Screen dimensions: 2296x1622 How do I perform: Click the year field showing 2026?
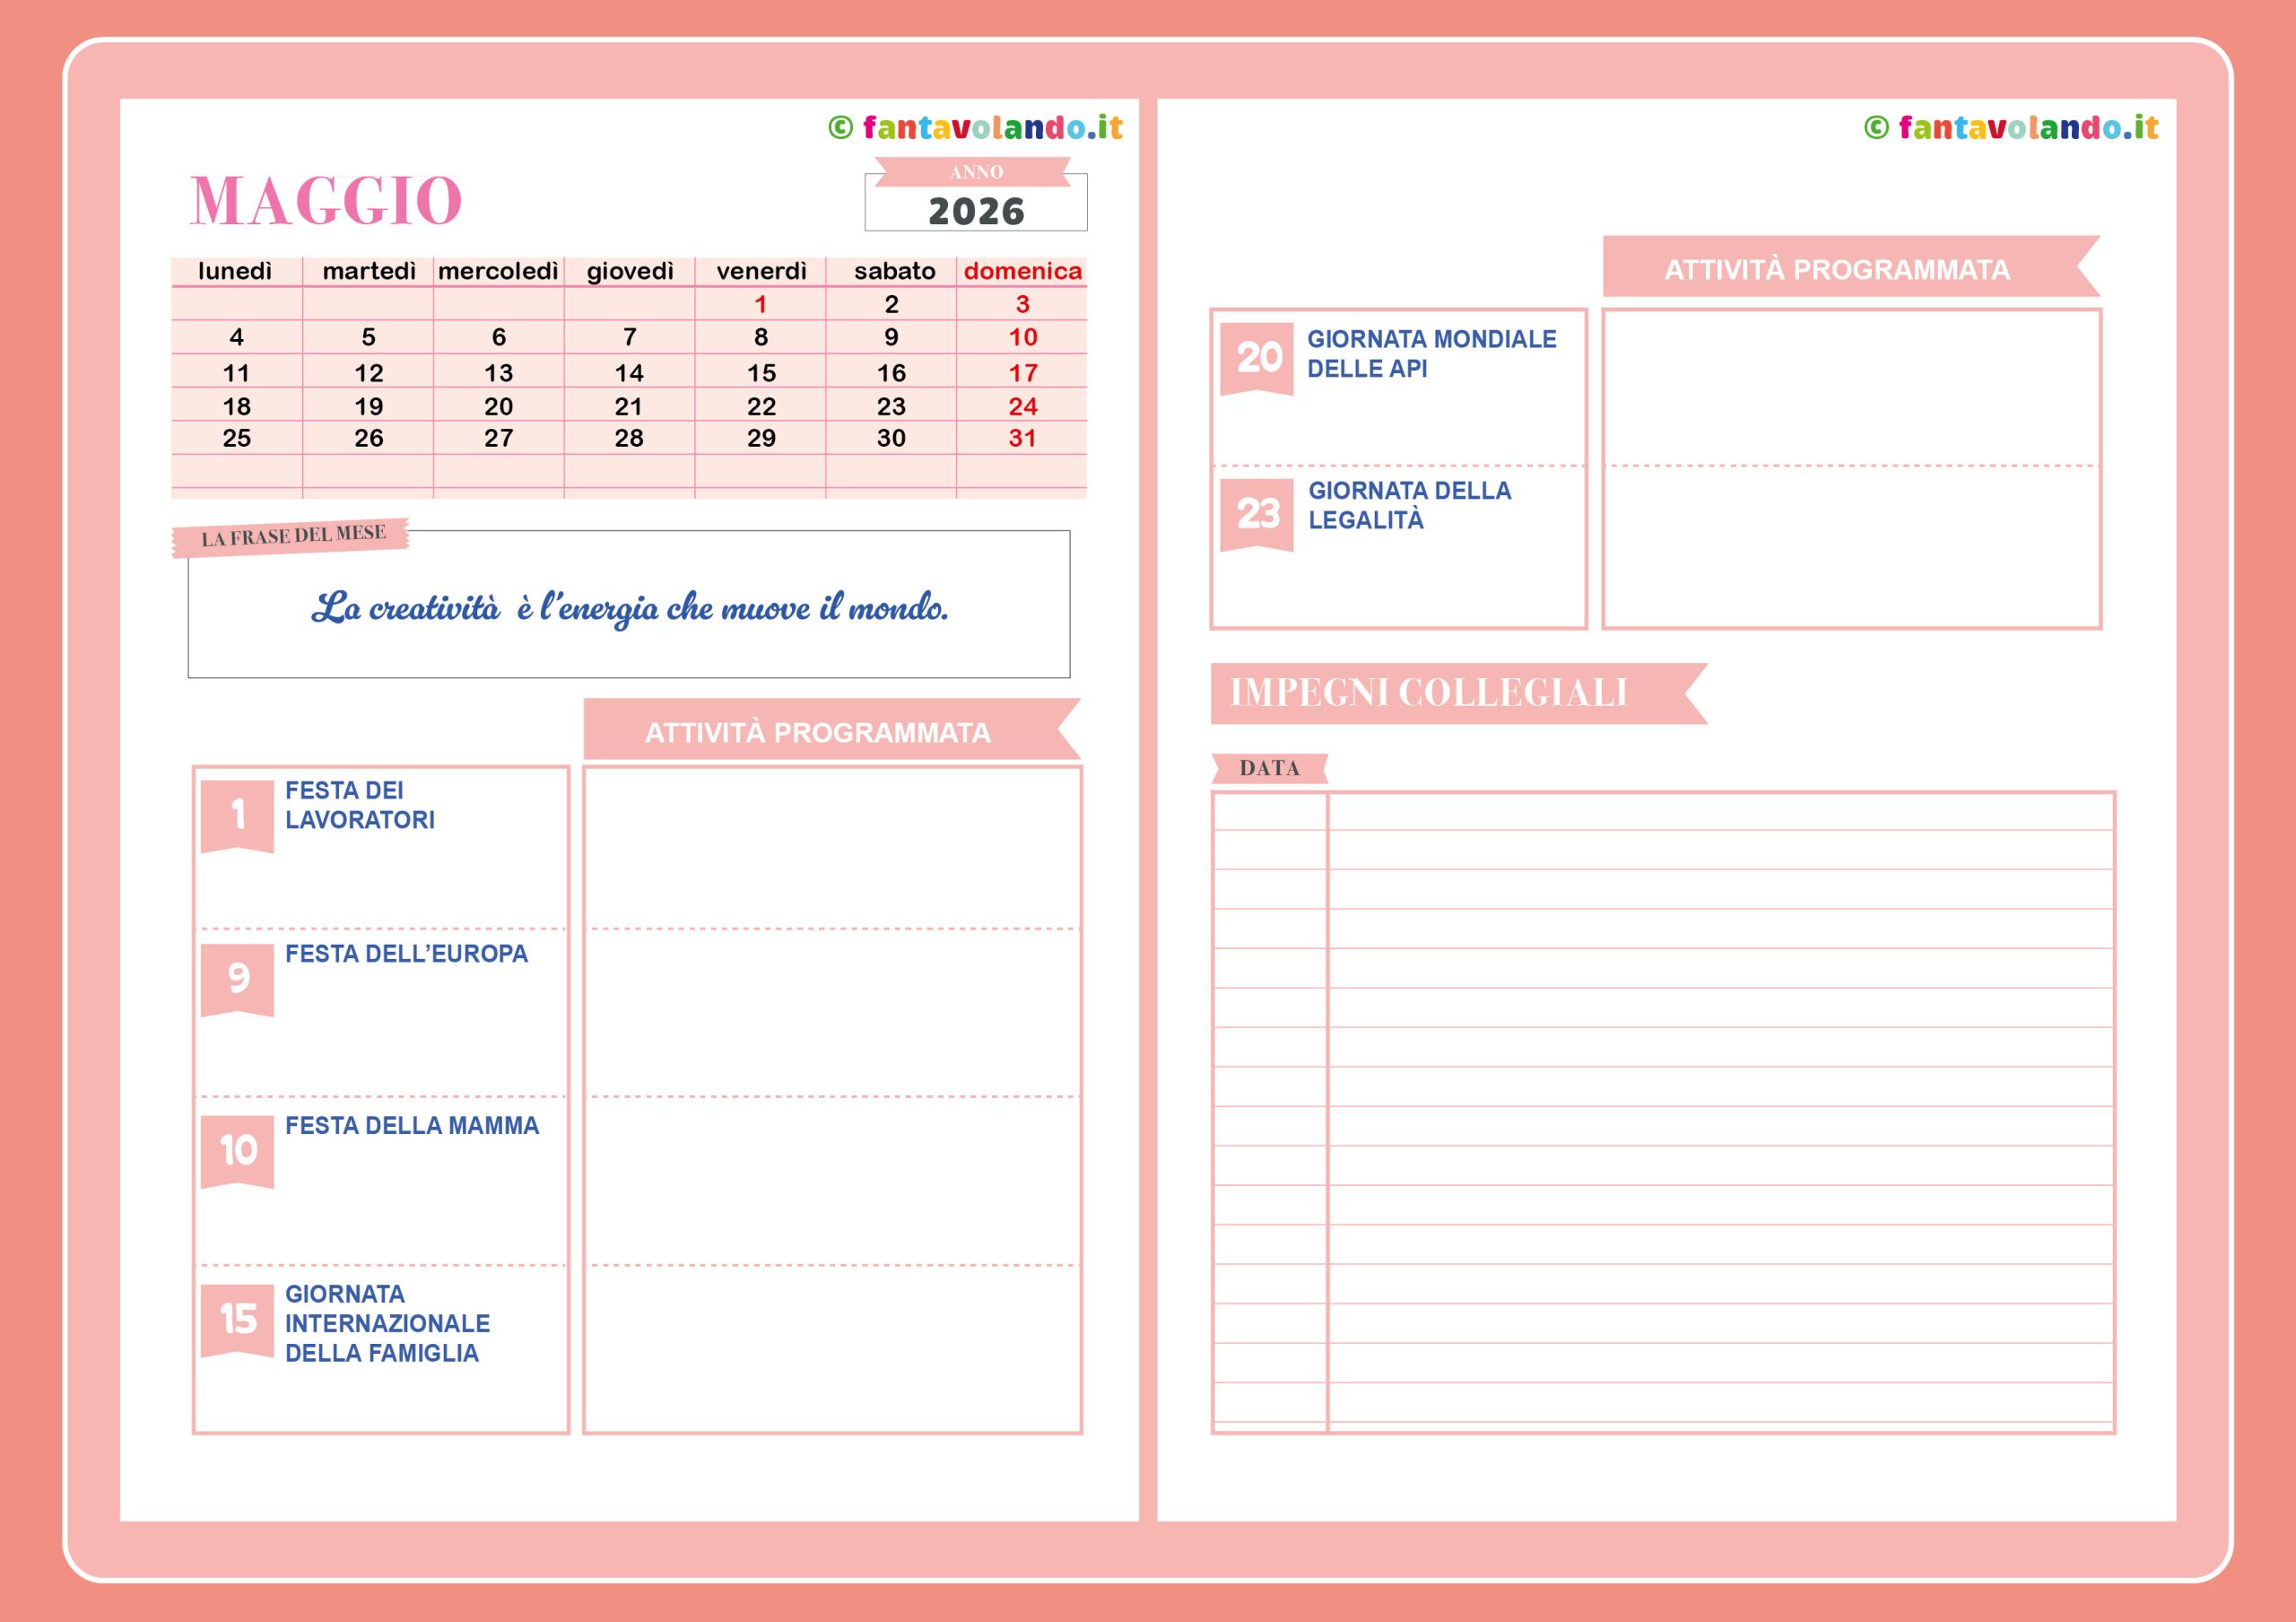point(975,211)
